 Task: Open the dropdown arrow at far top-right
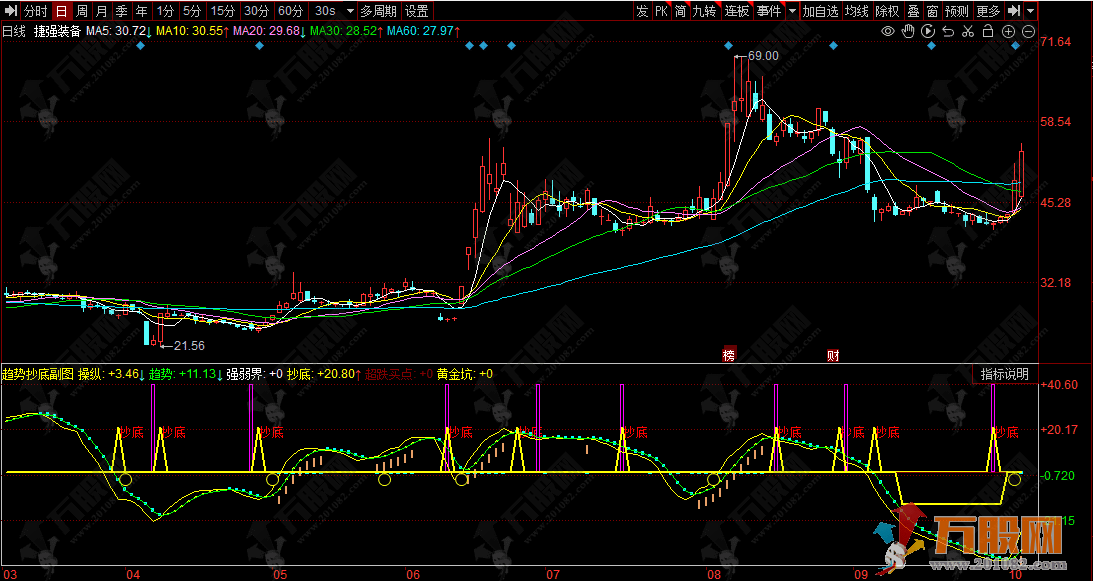[1031, 11]
